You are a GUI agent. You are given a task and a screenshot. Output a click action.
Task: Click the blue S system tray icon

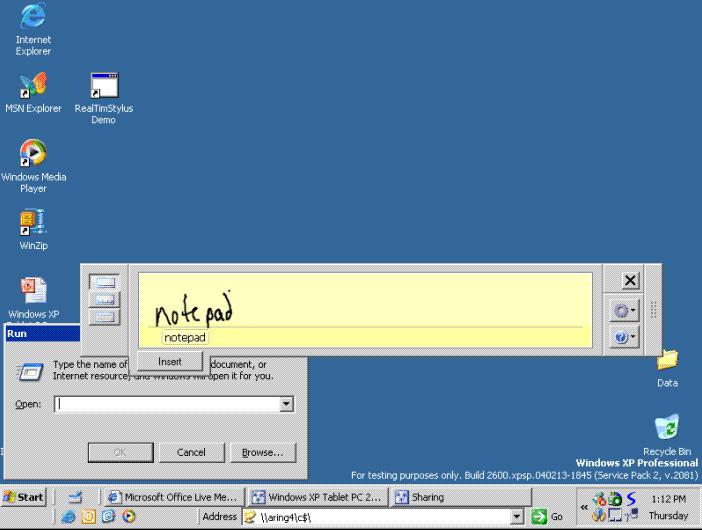point(631,499)
